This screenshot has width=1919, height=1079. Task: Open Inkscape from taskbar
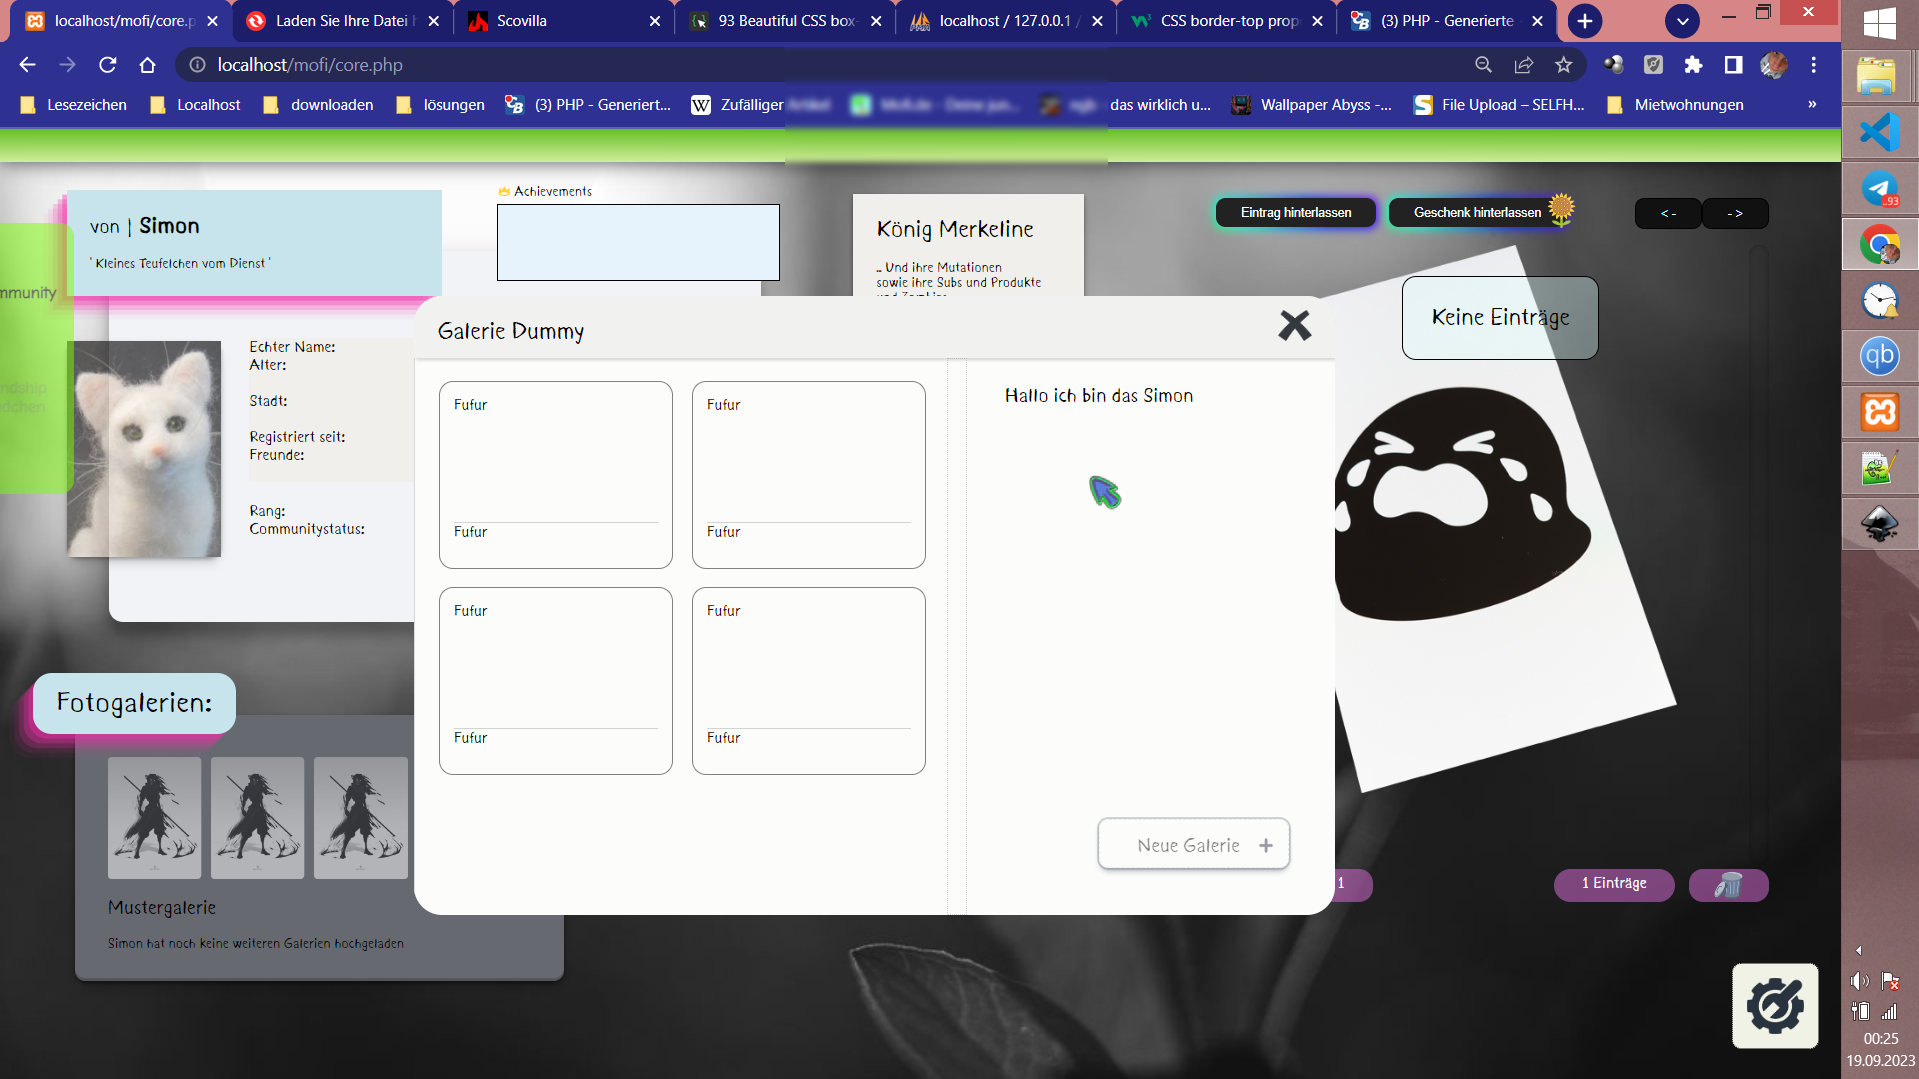coord(1880,523)
